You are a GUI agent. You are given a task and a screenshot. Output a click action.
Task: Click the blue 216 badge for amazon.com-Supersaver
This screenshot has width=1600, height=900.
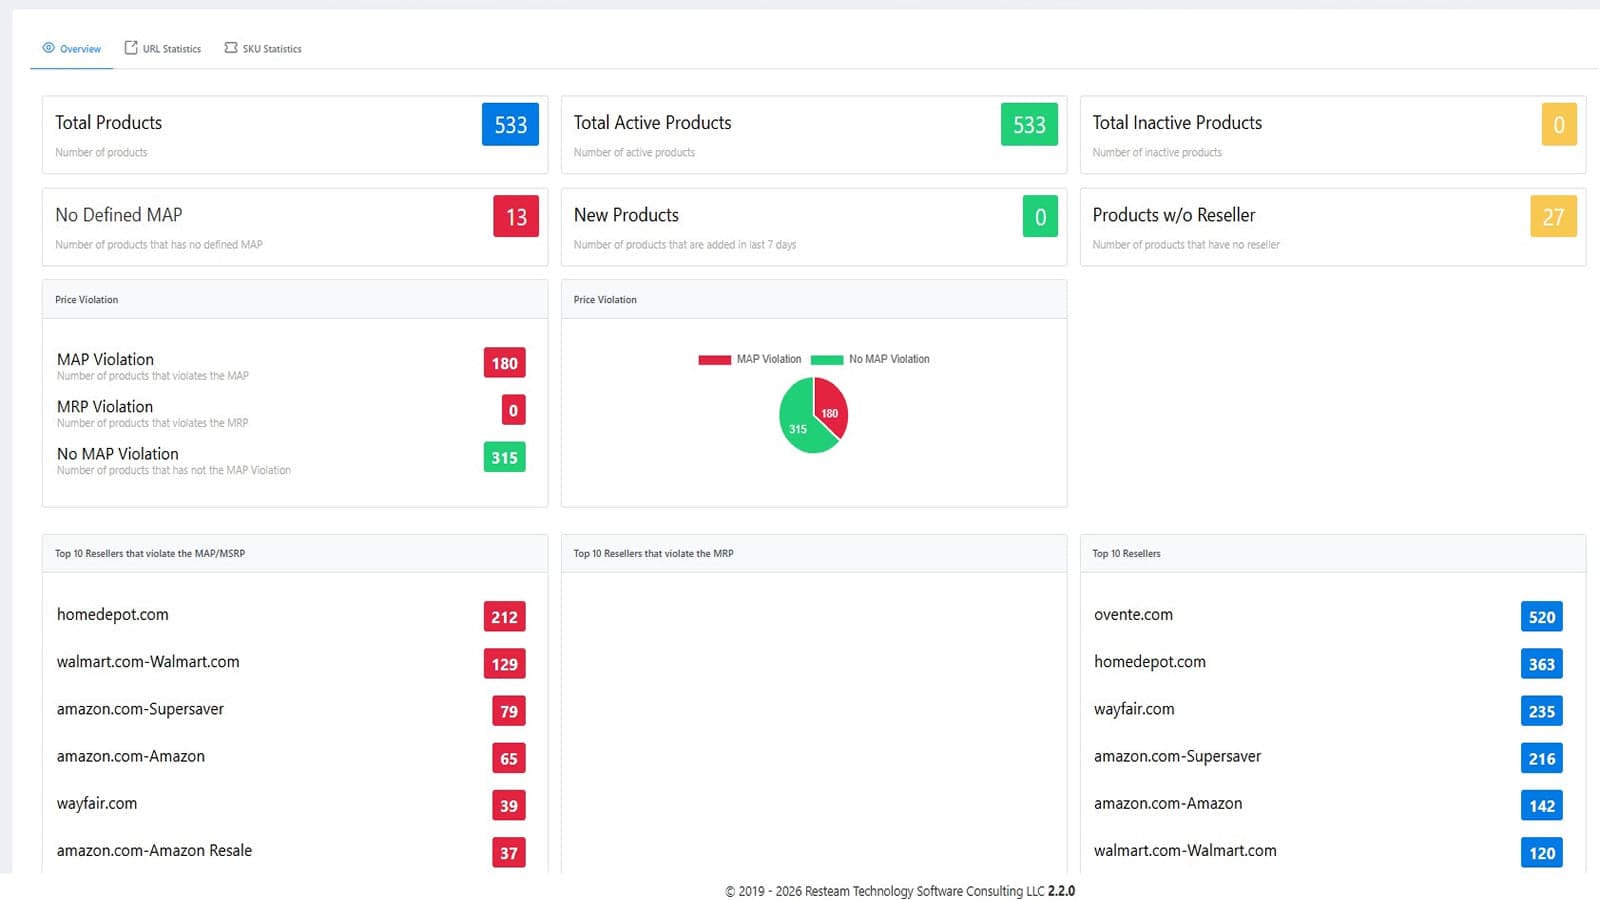coord(1541,758)
